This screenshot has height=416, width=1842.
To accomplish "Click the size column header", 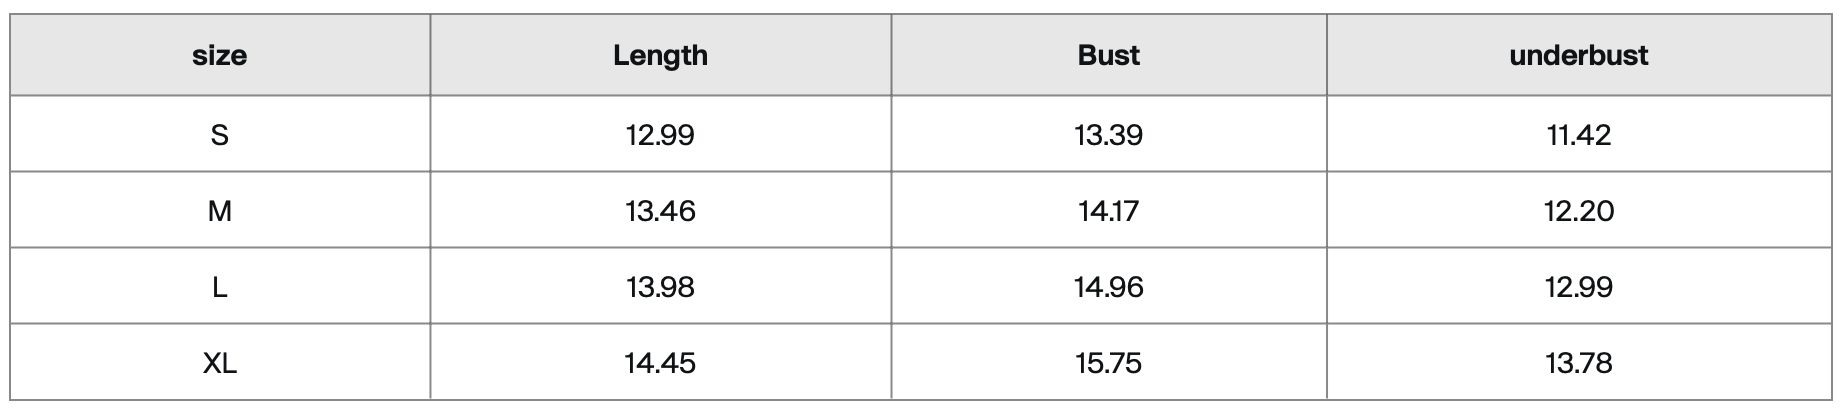I will 219,55.
